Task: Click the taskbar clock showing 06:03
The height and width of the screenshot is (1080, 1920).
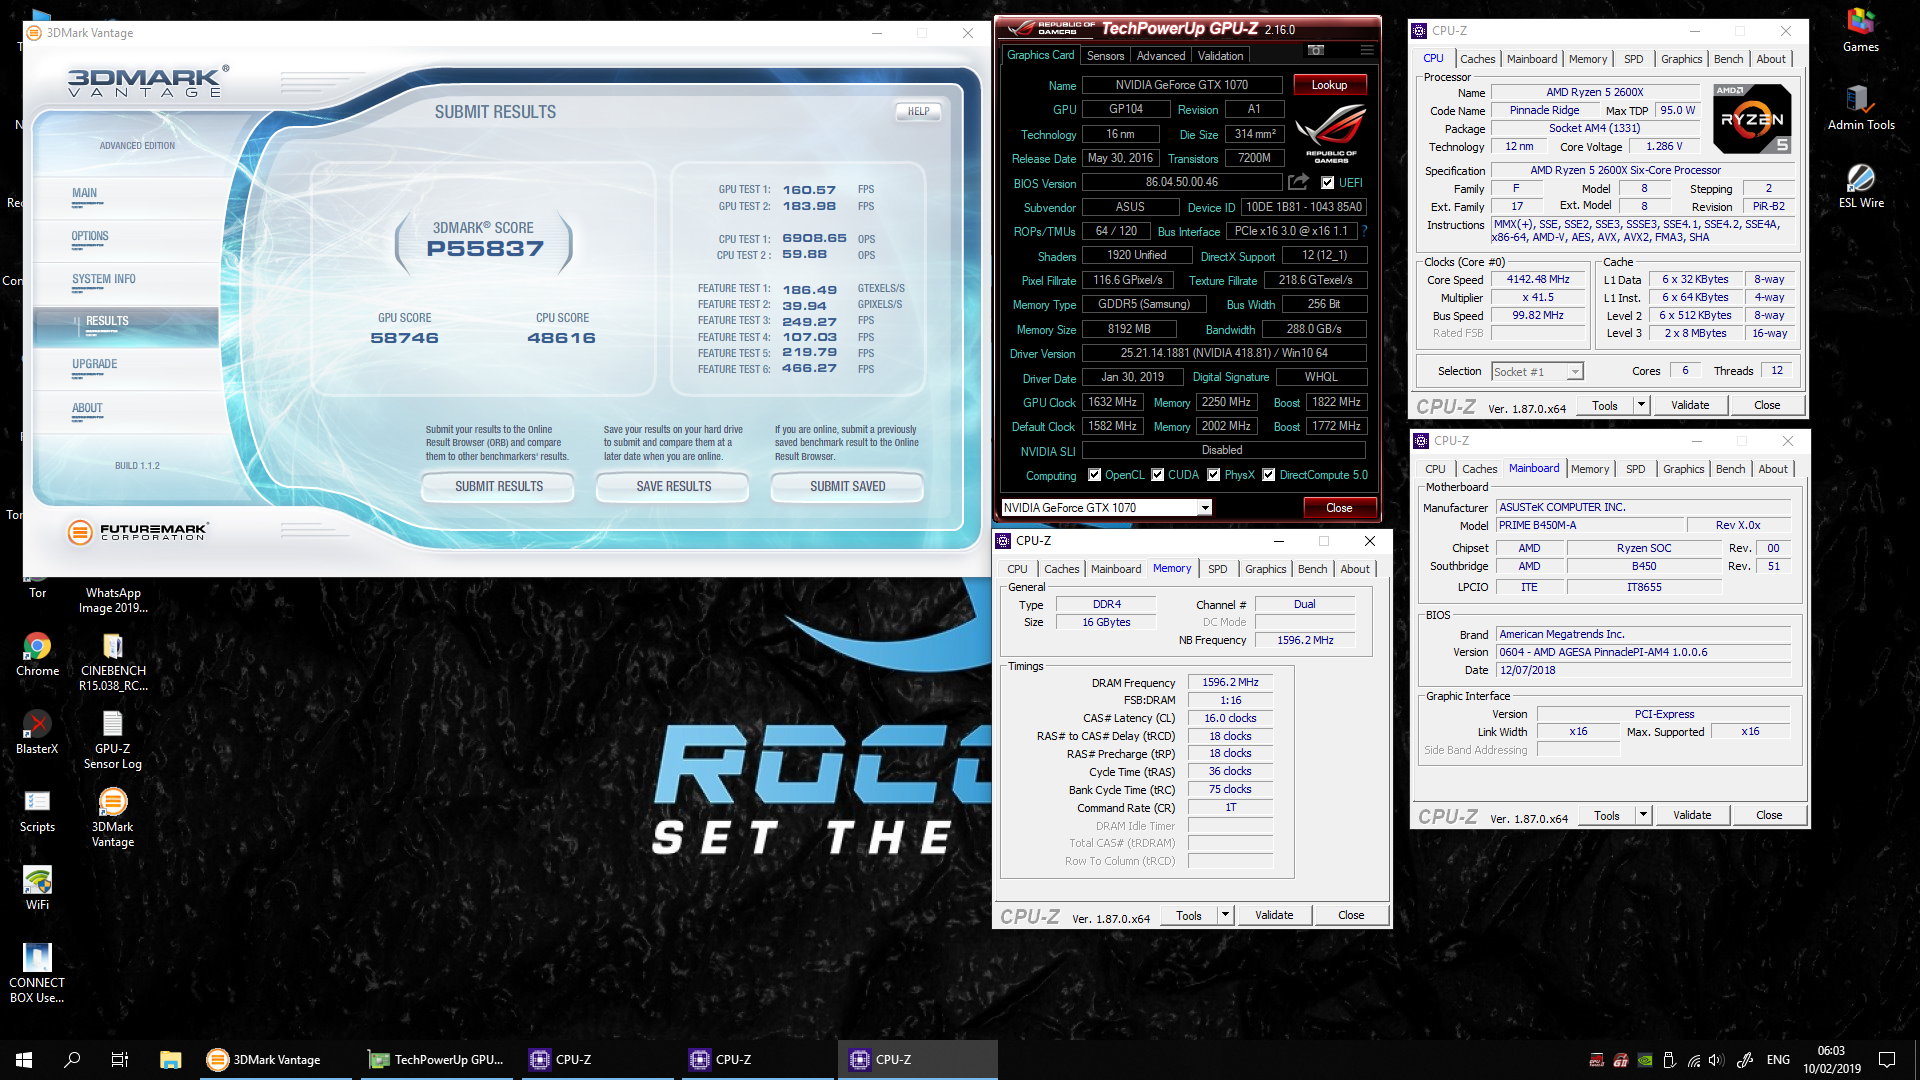Action: (1832, 1060)
